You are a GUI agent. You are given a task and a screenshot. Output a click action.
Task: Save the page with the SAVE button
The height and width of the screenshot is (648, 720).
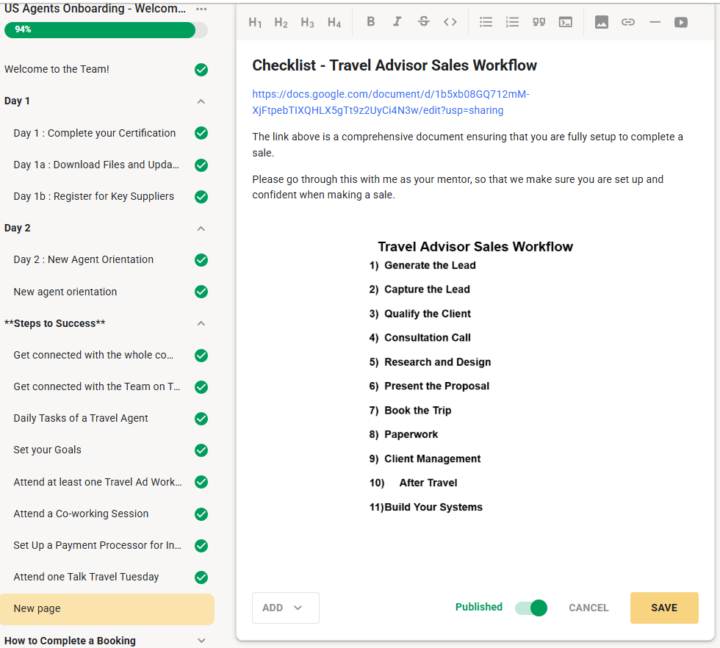tap(664, 608)
